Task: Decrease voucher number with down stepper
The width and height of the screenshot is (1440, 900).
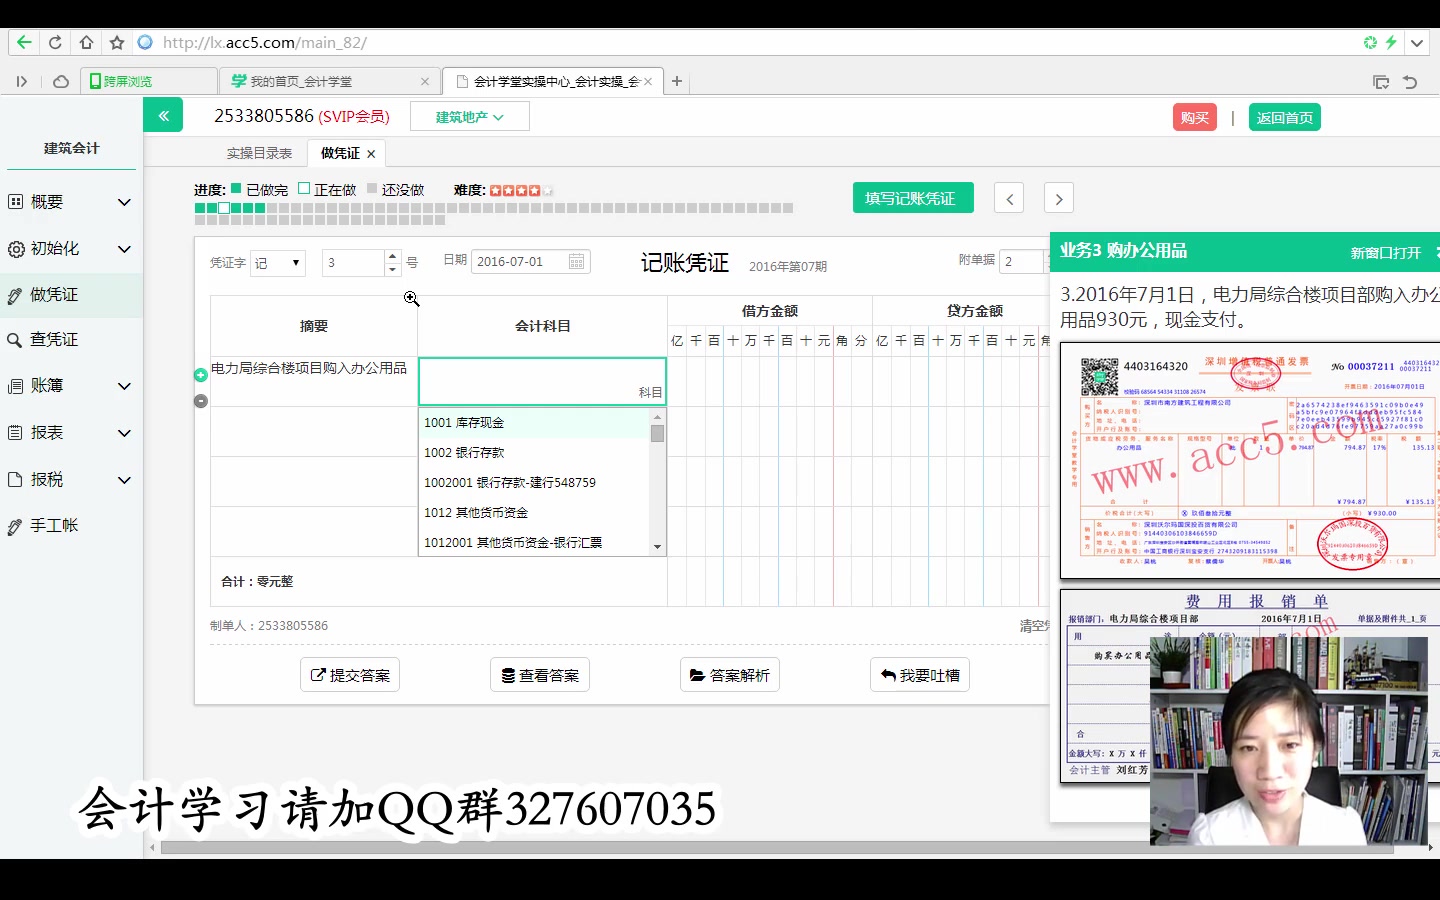Action: click(393, 269)
